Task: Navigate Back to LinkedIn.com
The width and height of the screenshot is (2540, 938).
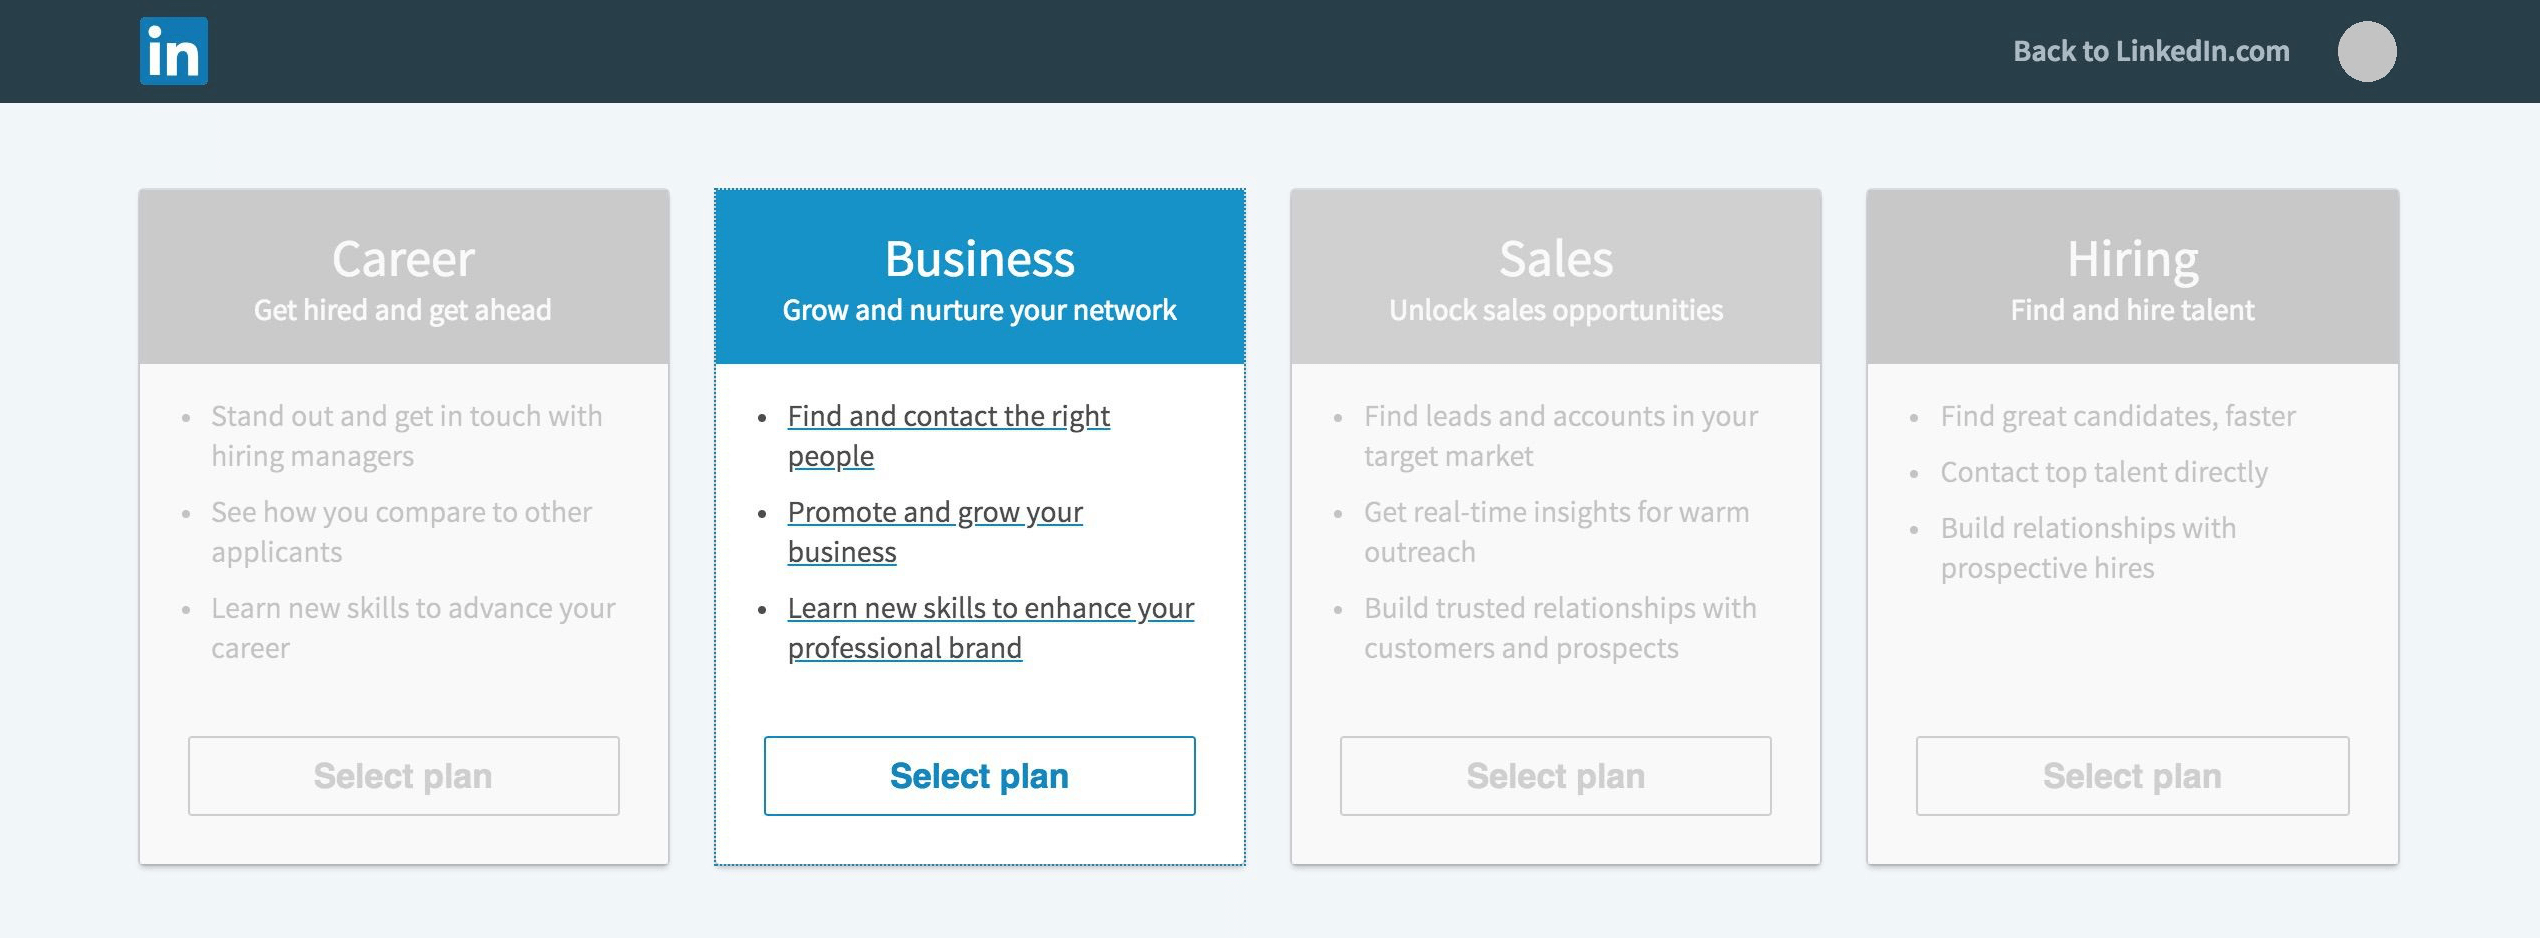Action: coord(2150,51)
